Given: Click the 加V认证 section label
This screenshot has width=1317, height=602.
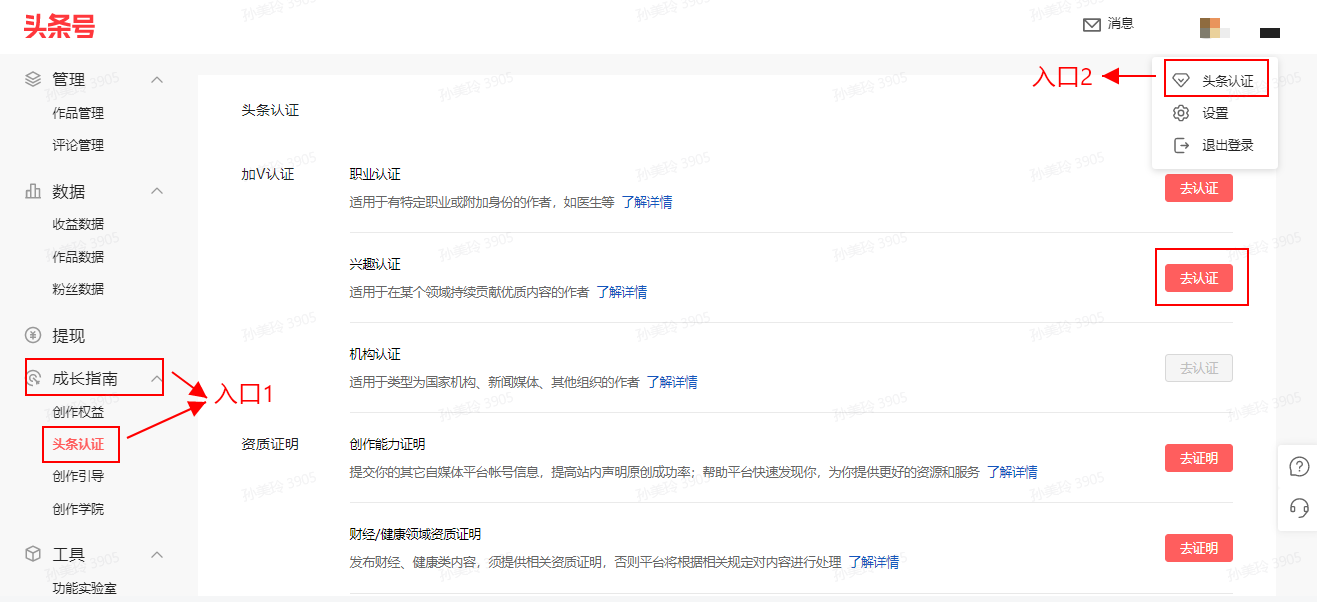Looking at the screenshot, I should click(268, 174).
